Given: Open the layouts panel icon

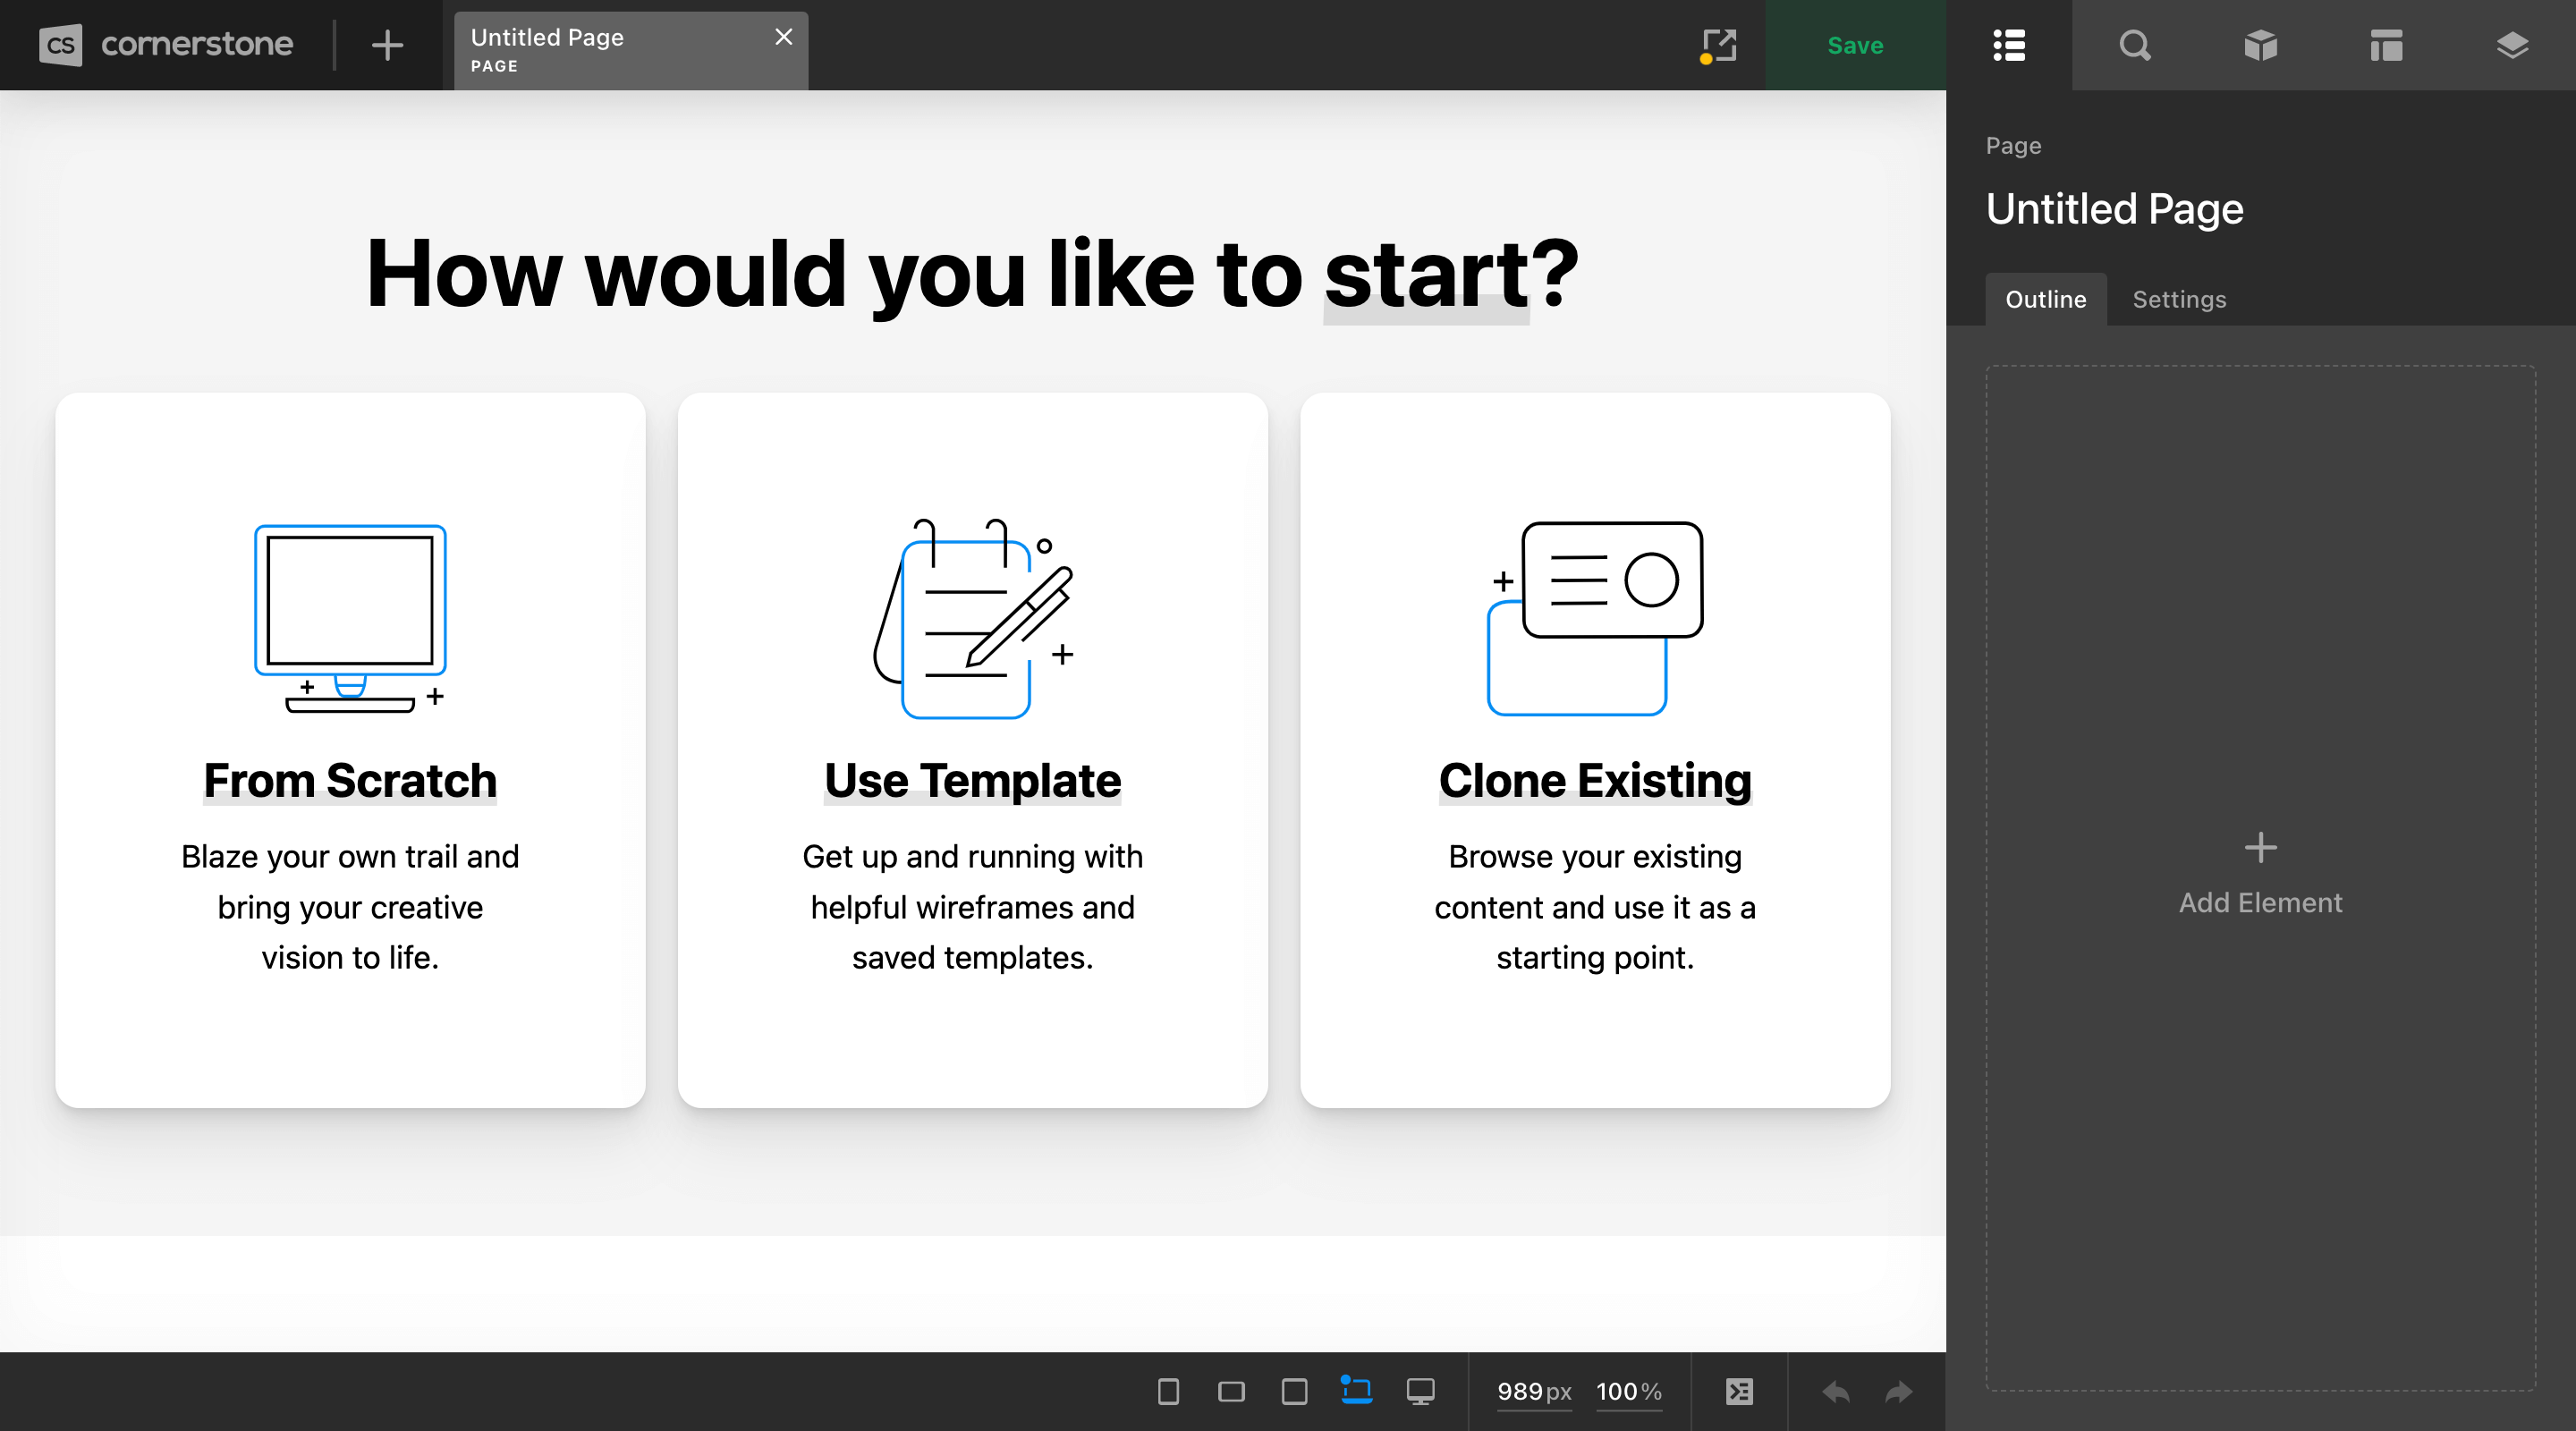Looking at the screenshot, I should click(2387, 45).
